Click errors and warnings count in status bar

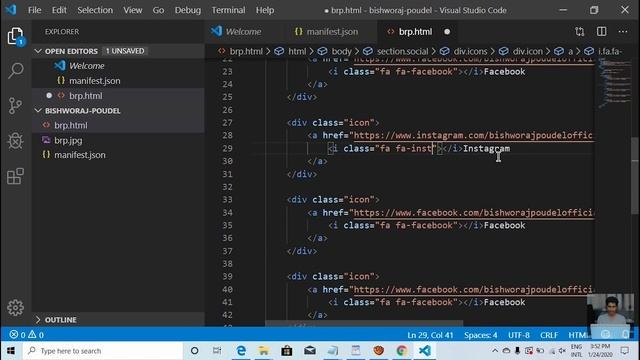click(27, 335)
